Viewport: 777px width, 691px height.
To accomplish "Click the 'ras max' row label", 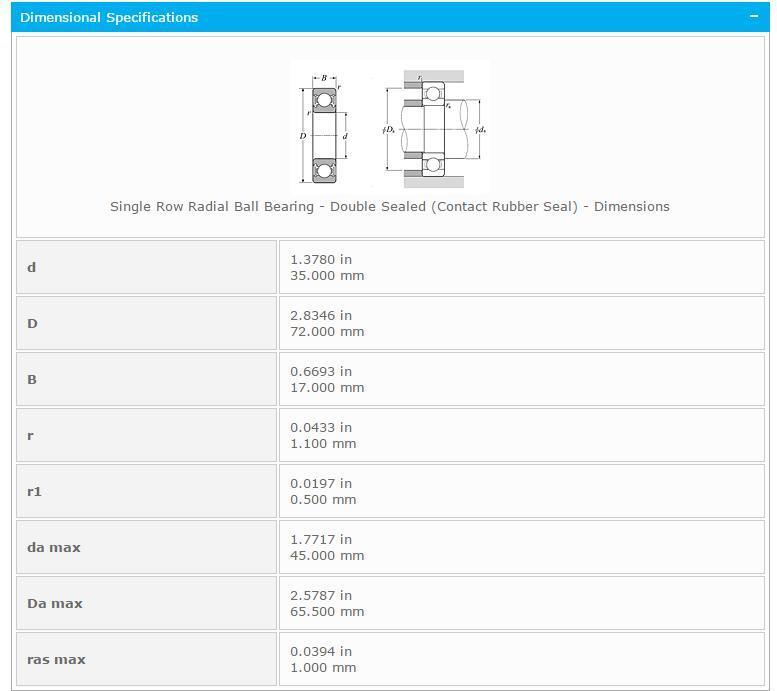I will tap(56, 659).
